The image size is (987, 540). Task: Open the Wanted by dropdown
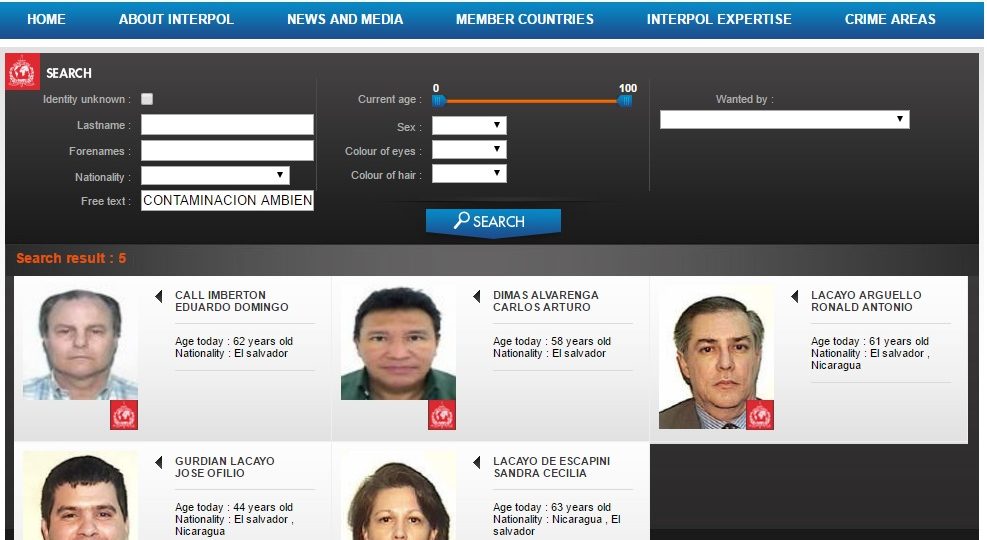[x=784, y=119]
